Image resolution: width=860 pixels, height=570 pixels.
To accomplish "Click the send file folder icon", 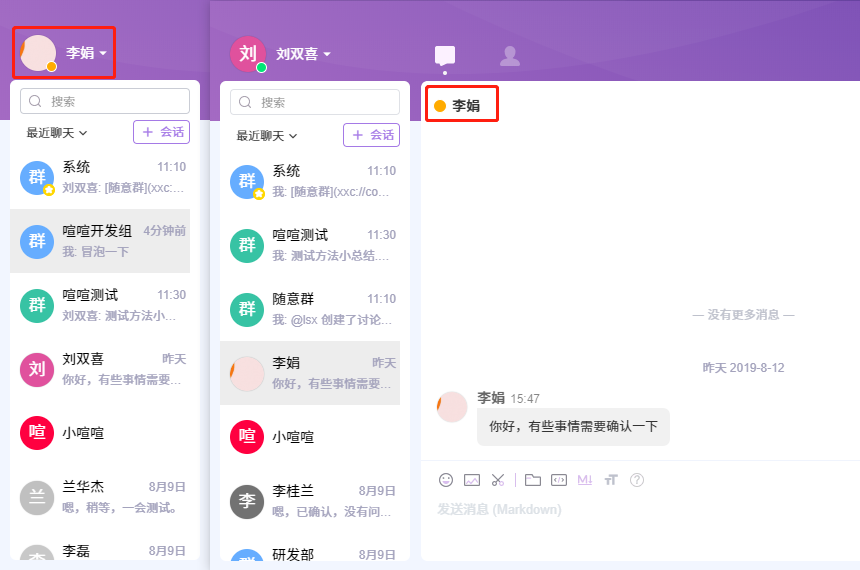I will tap(532, 480).
